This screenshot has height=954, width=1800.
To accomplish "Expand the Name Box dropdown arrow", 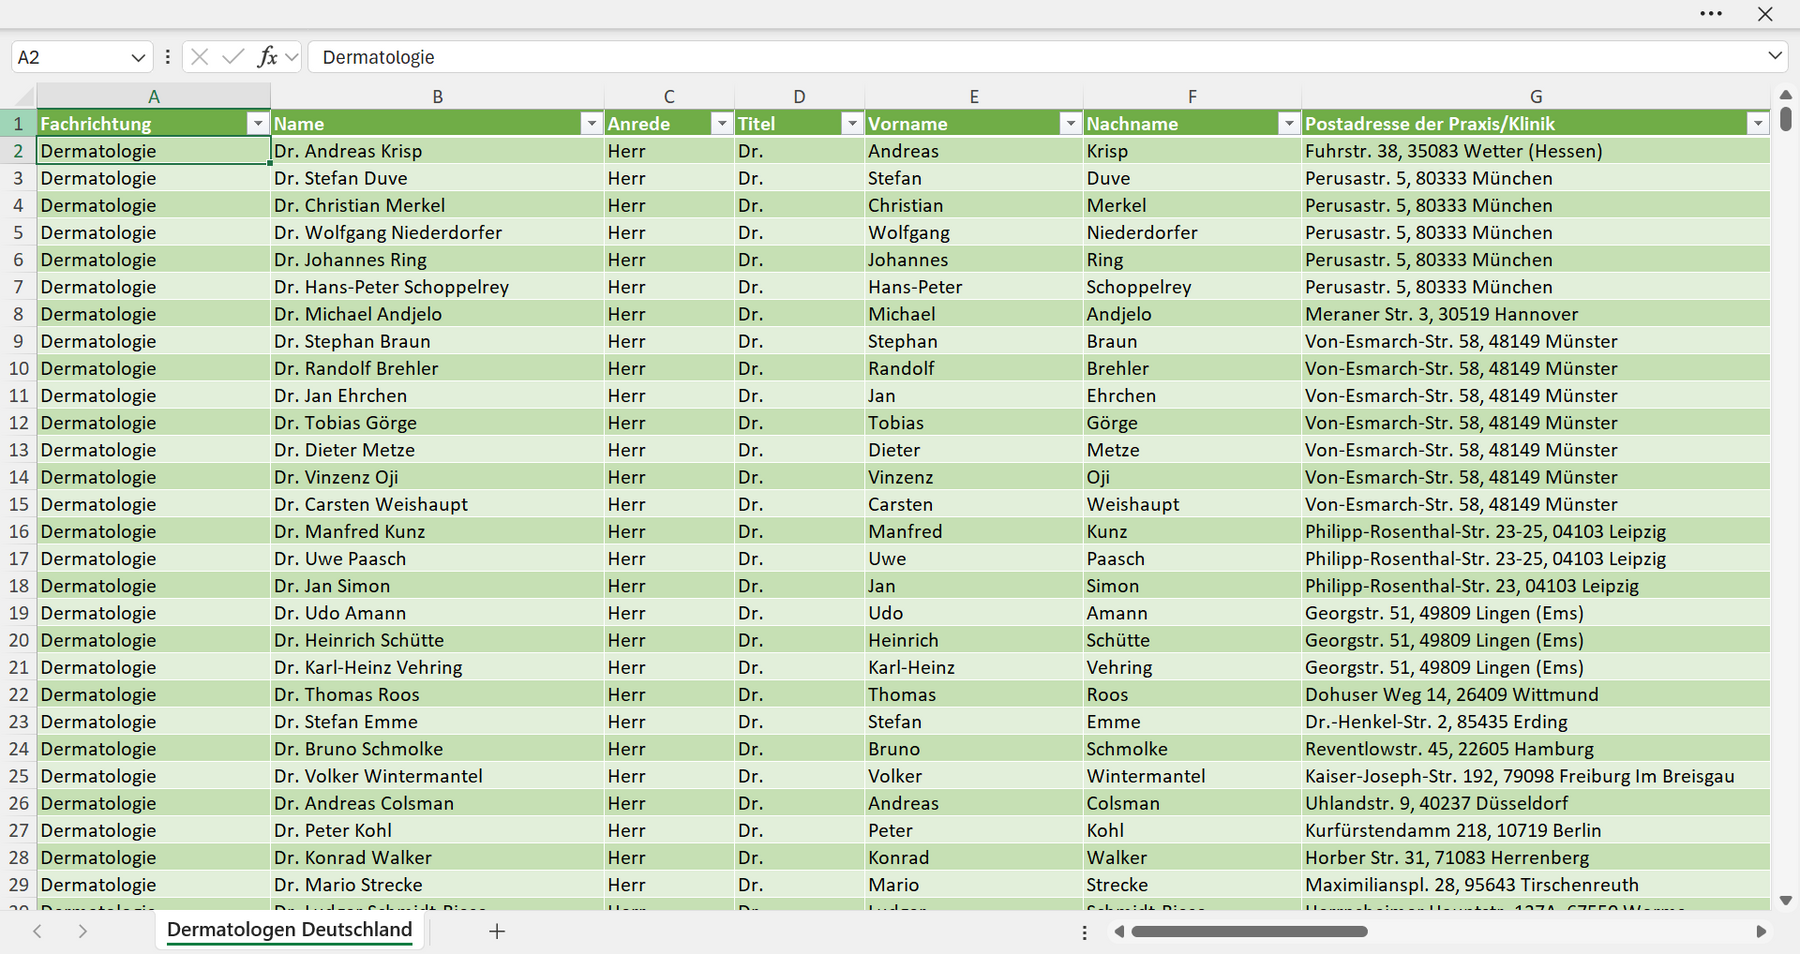I will tap(138, 58).
